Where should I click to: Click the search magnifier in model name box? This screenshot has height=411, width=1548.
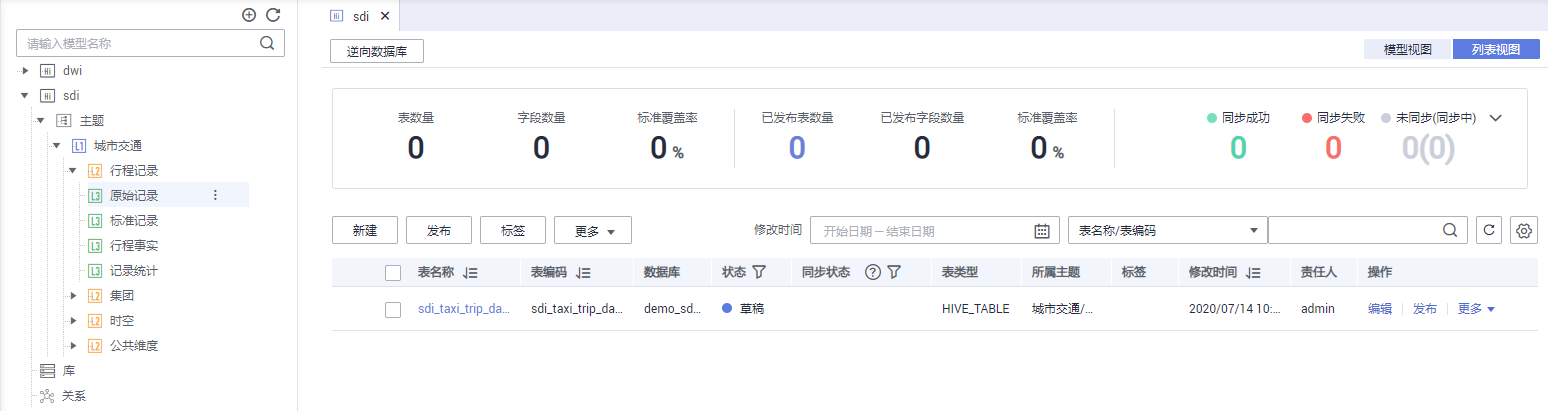[x=267, y=43]
